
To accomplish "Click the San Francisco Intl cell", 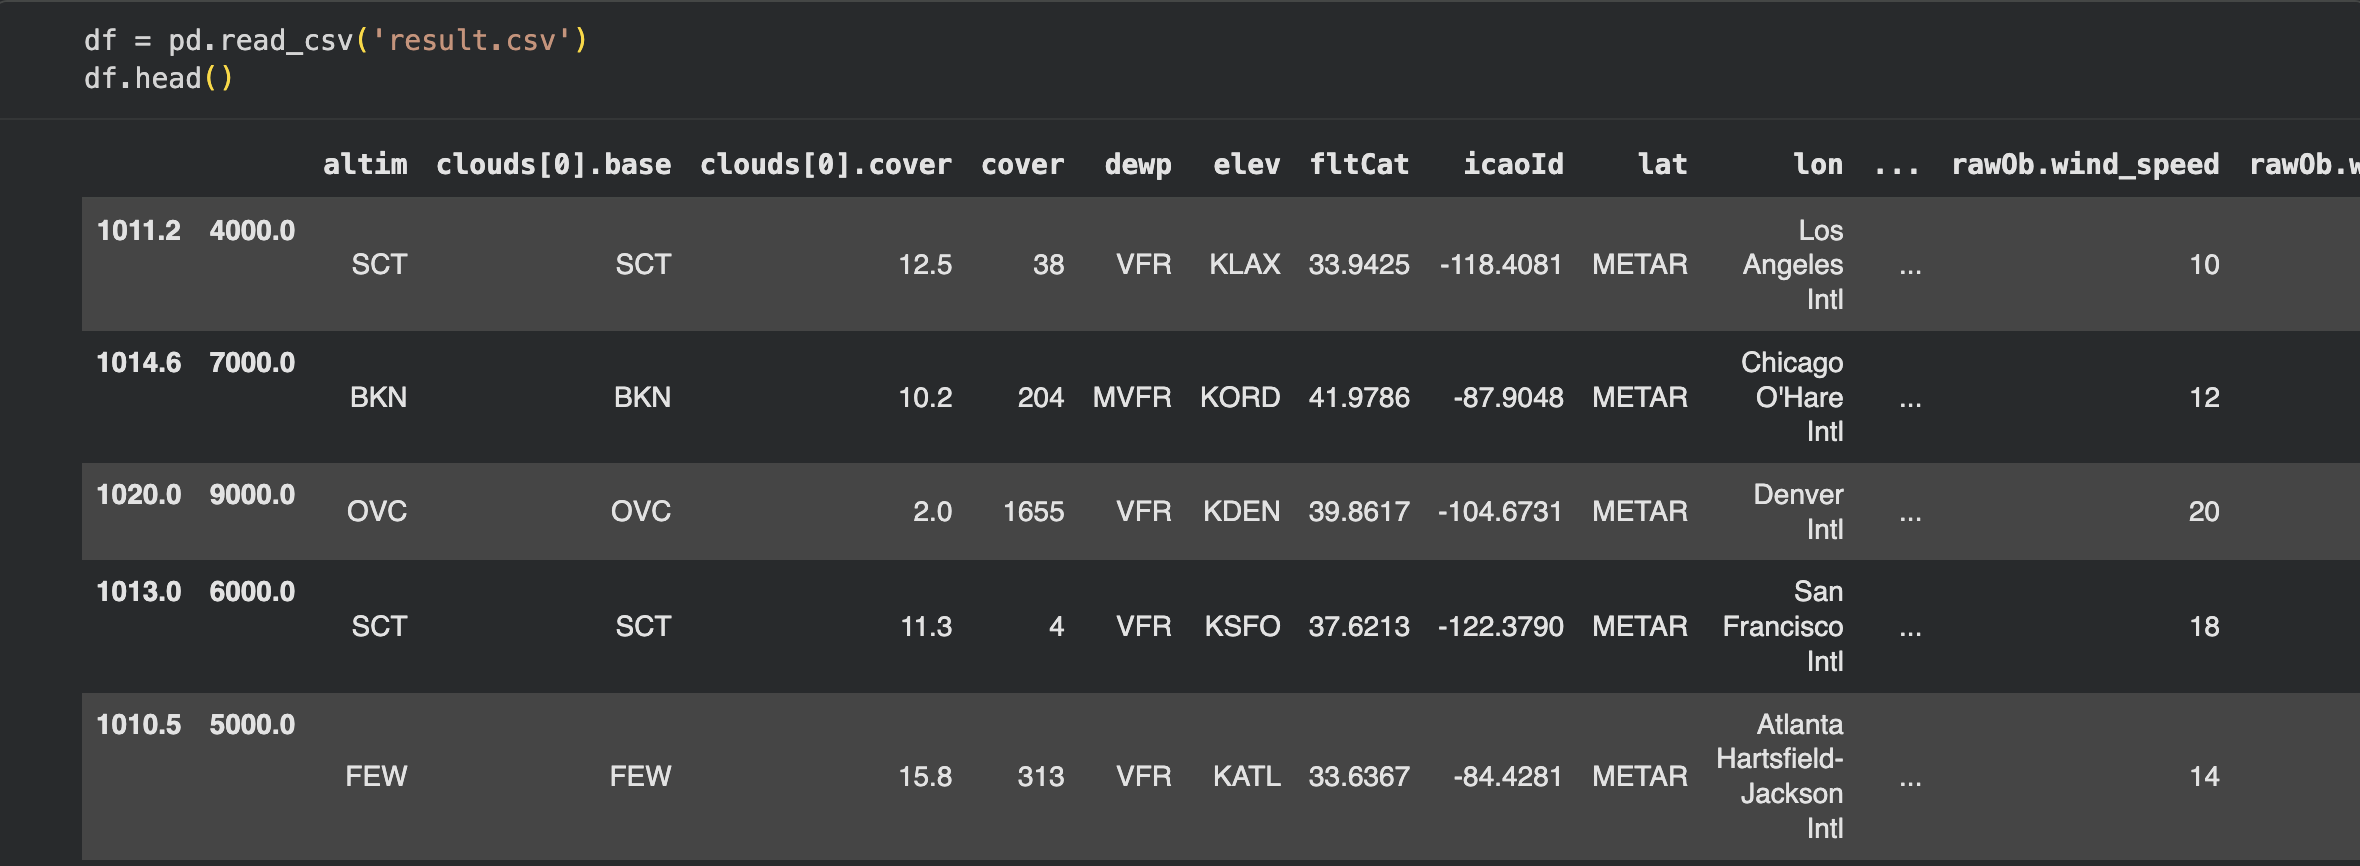I will (1783, 626).
